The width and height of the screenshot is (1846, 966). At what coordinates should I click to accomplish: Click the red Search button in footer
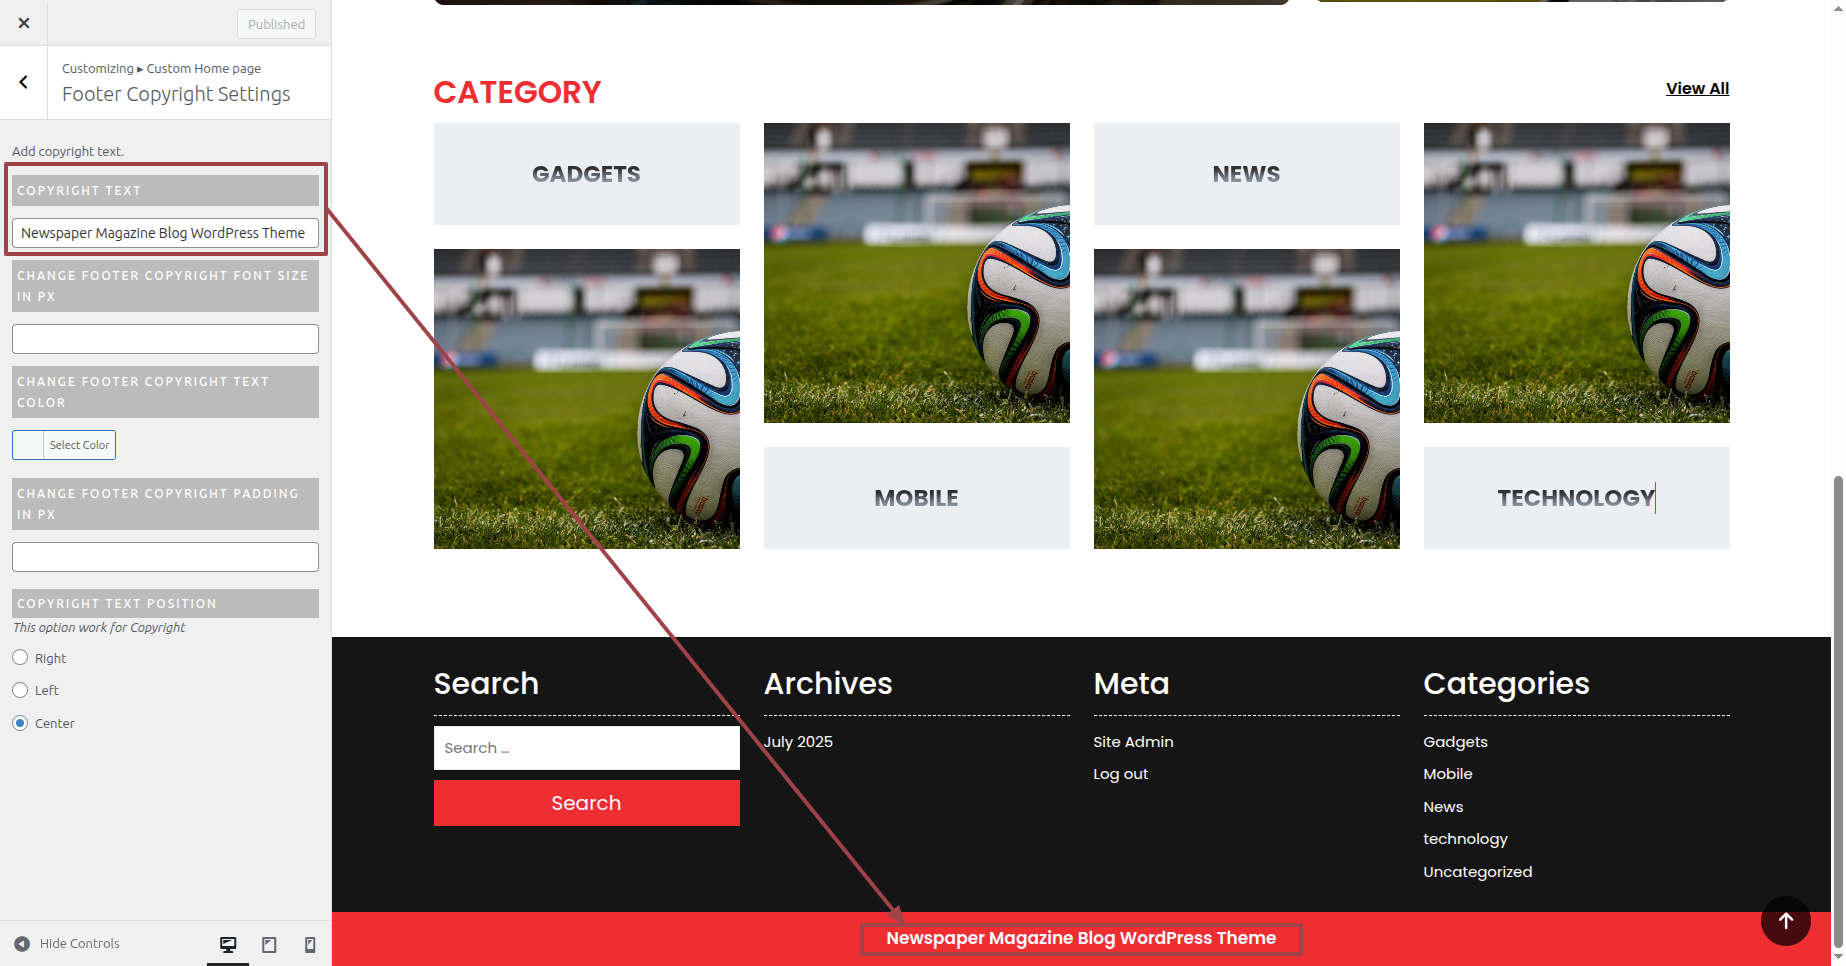click(x=587, y=803)
